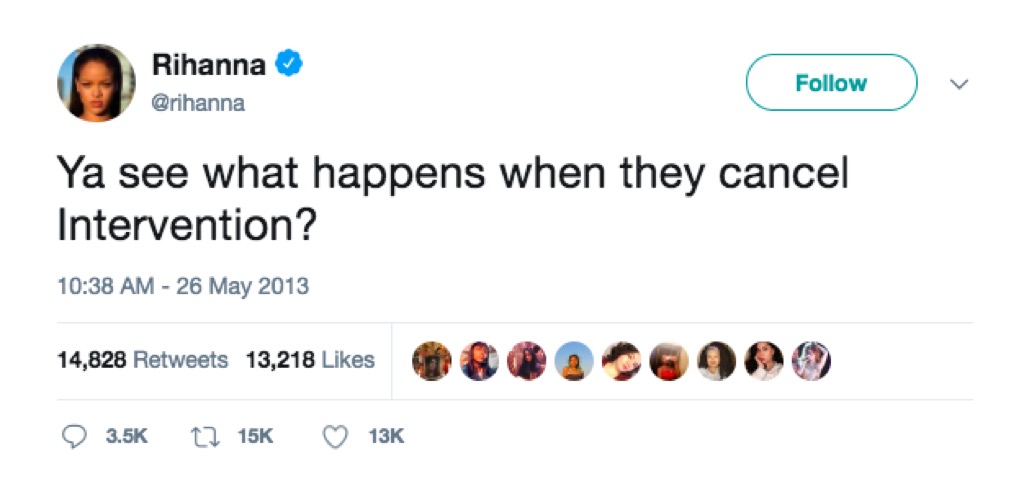Open the @rihanna handle link

point(198,103)
